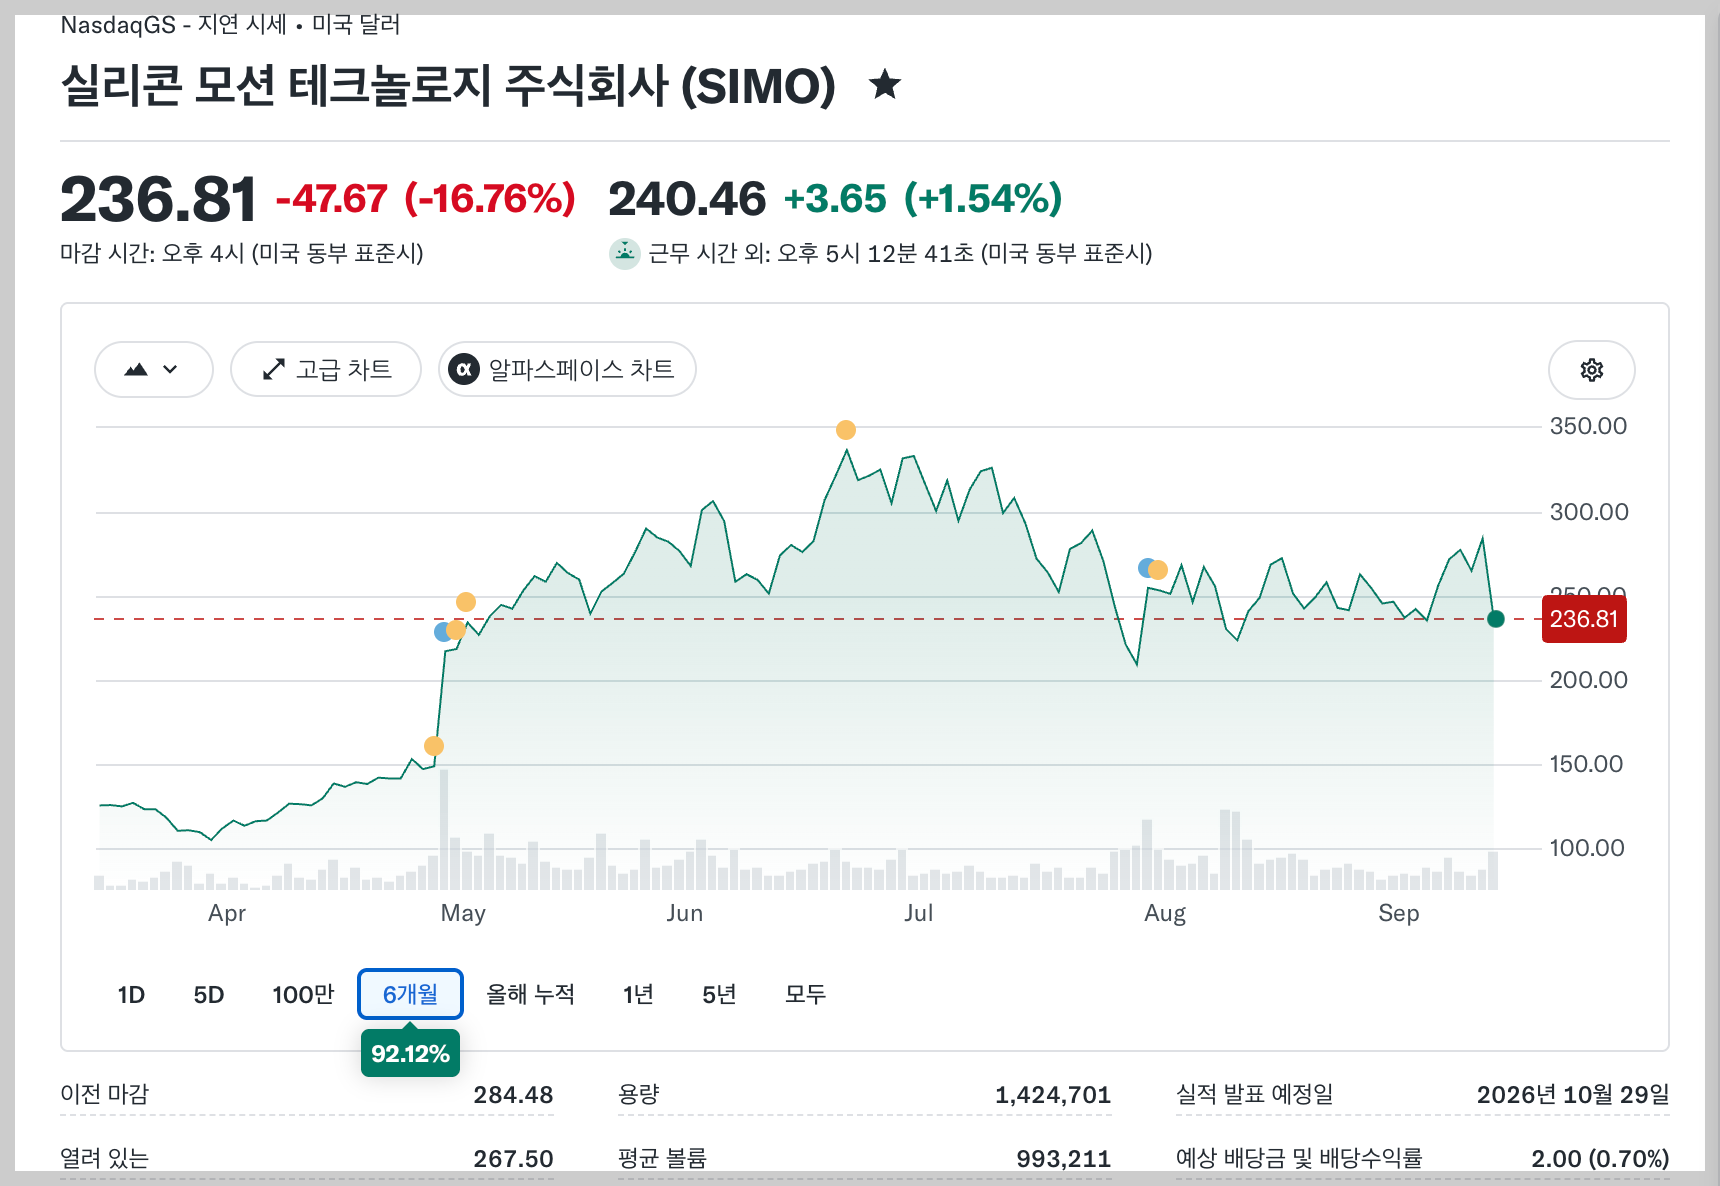Click the tallest volume bar in late April
This screenshot has width=1720, height=1186.
[444, 829]
